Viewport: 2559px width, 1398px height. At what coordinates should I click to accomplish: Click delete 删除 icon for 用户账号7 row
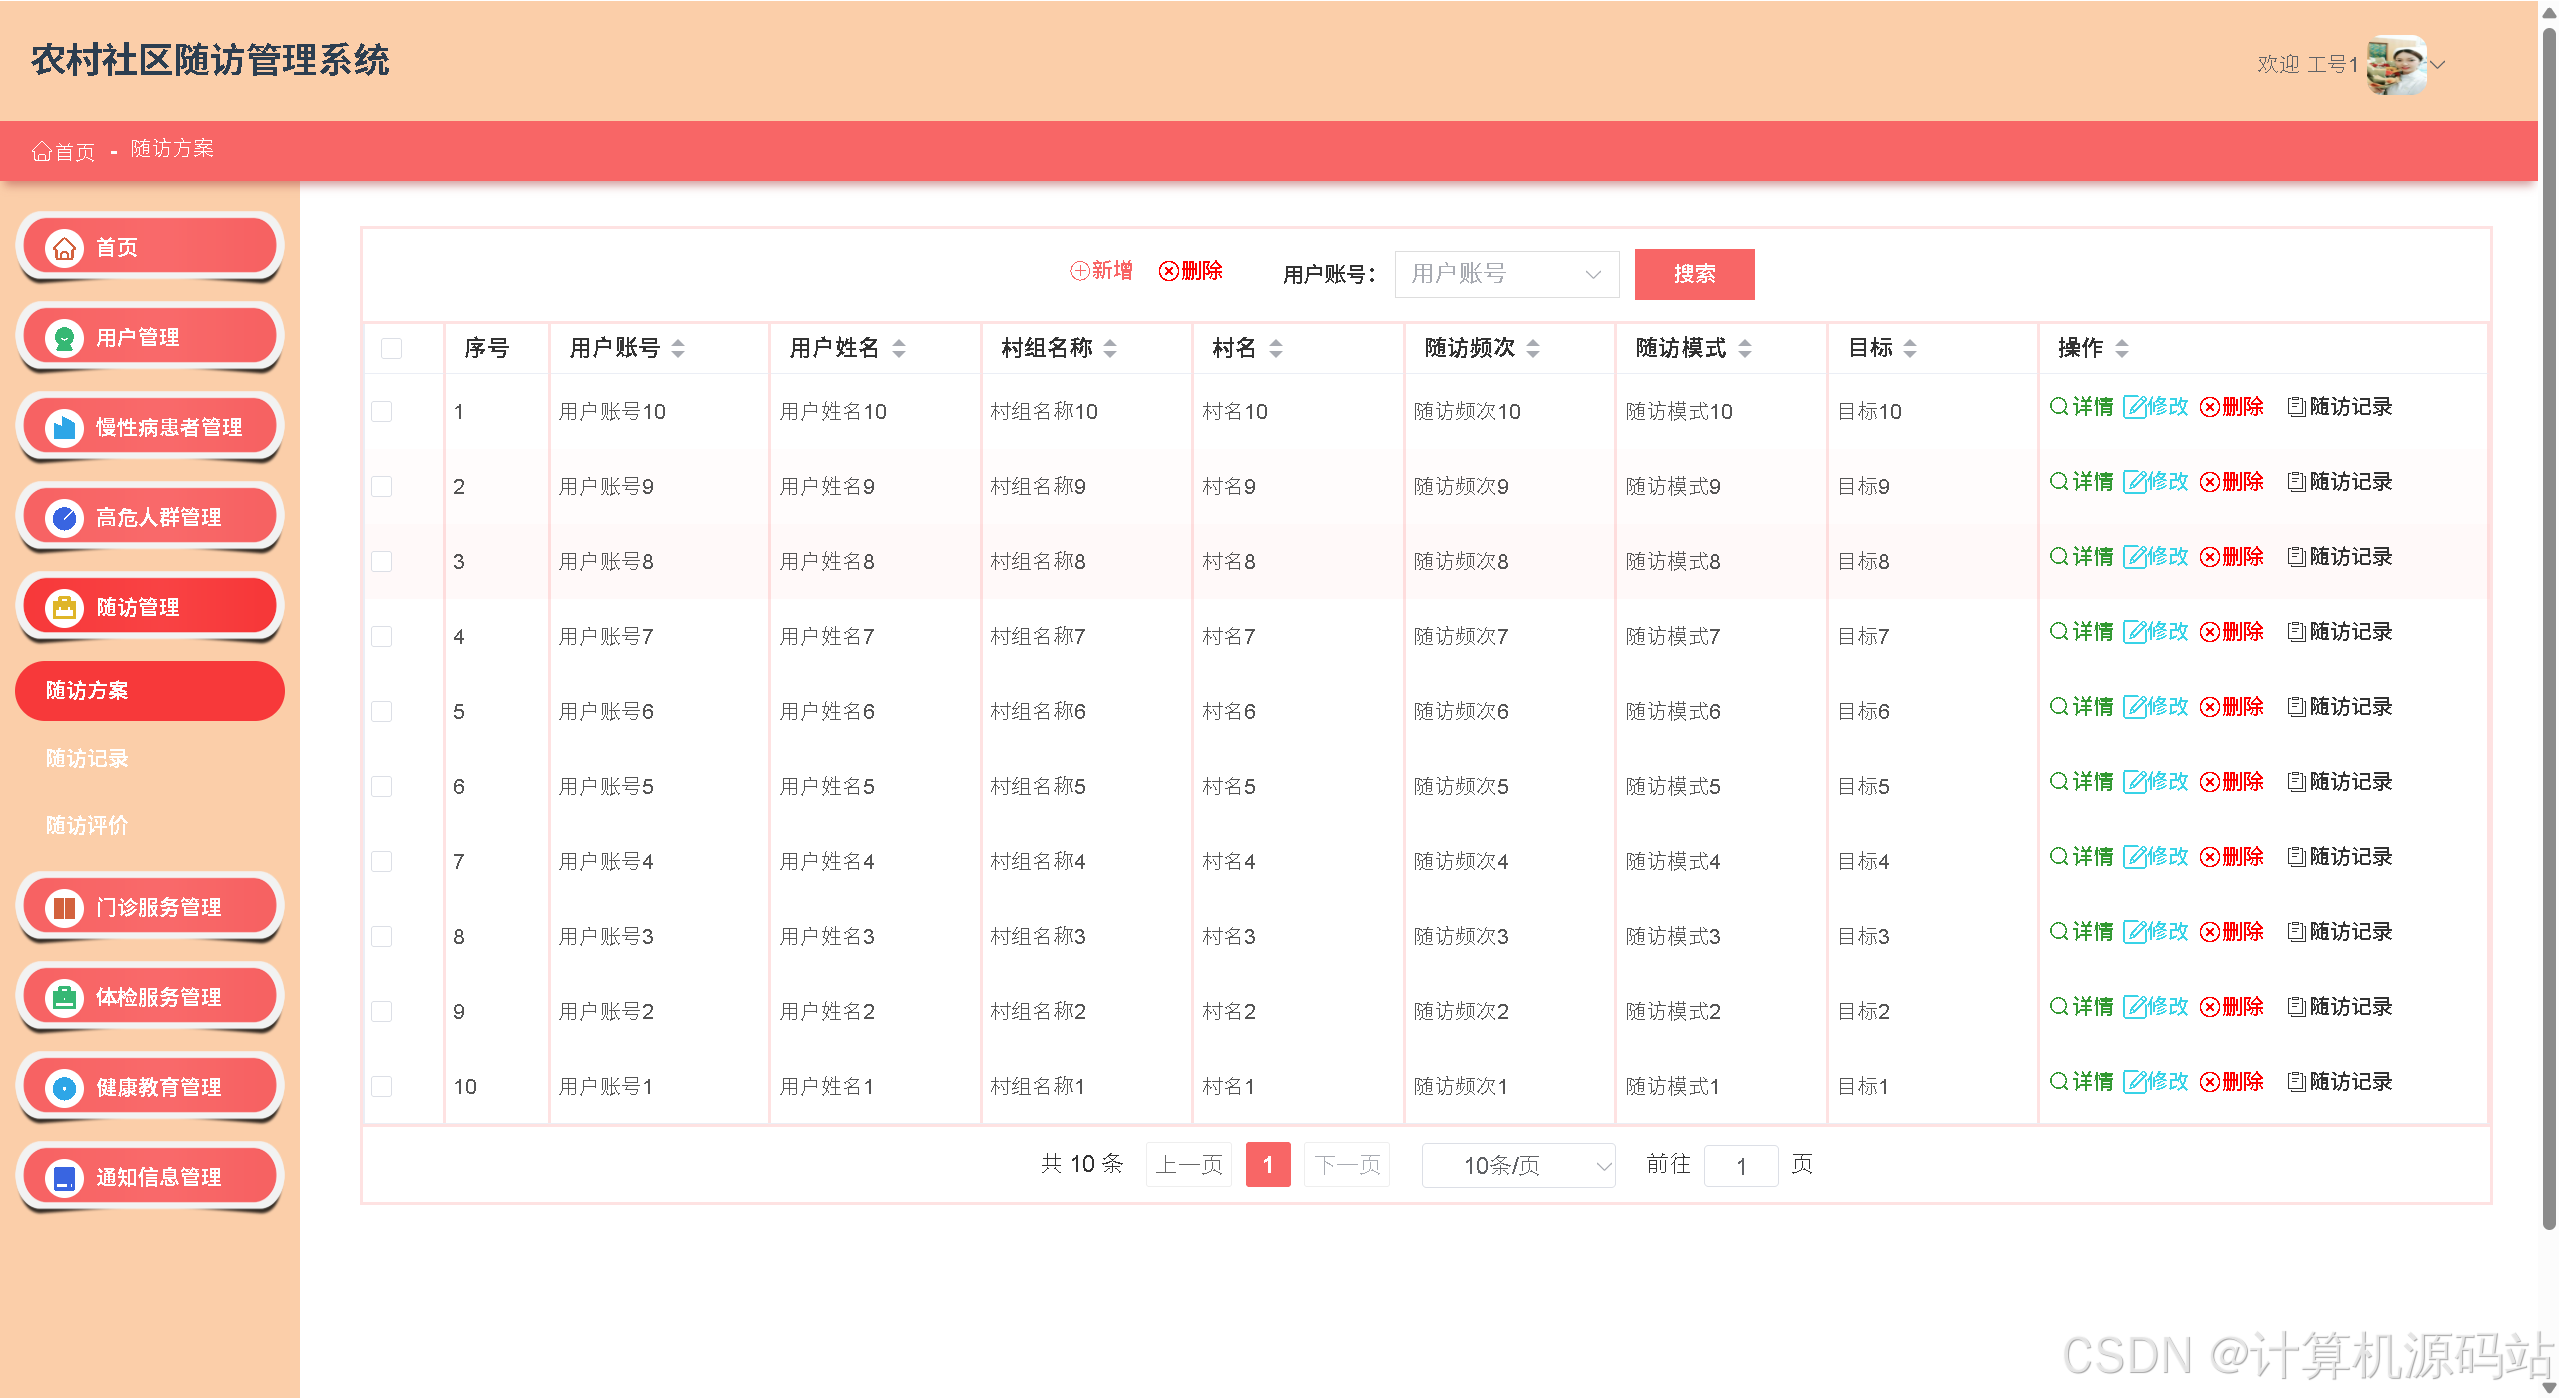(2210, 631)
